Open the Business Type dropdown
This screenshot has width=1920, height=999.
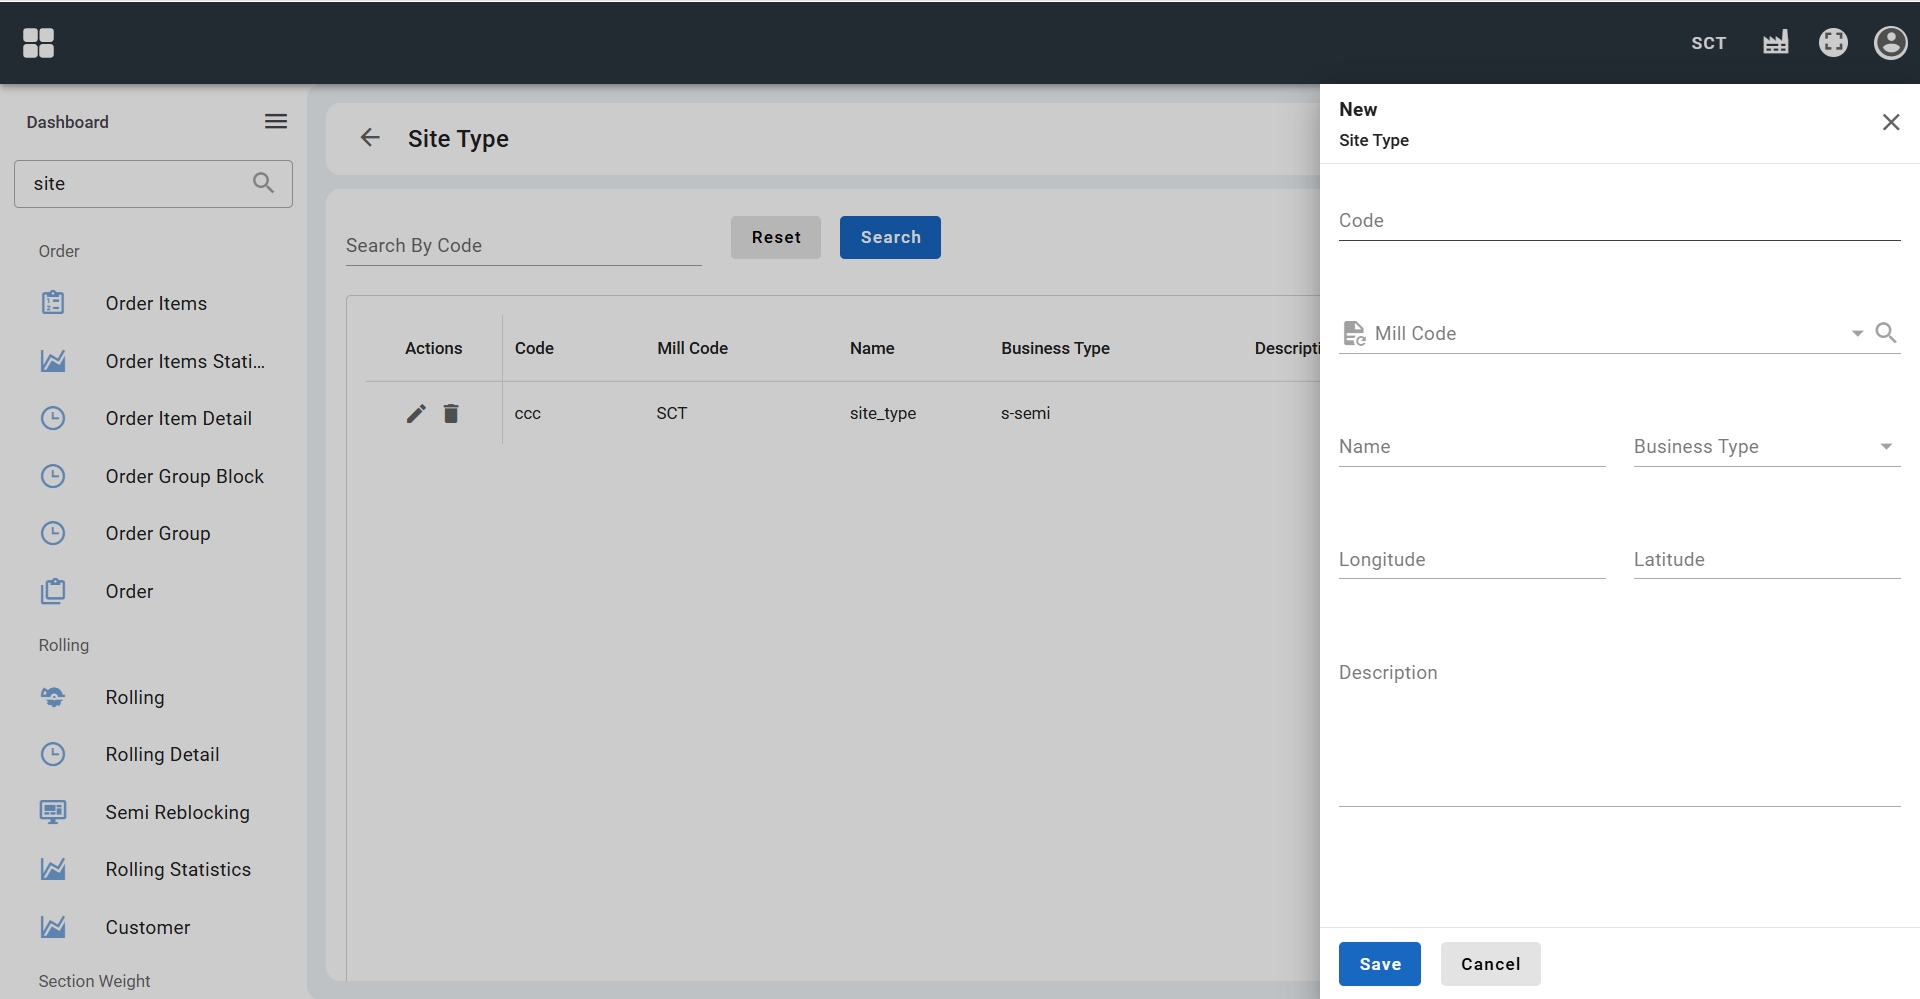pyautogui.click(x=1766, y=447)
